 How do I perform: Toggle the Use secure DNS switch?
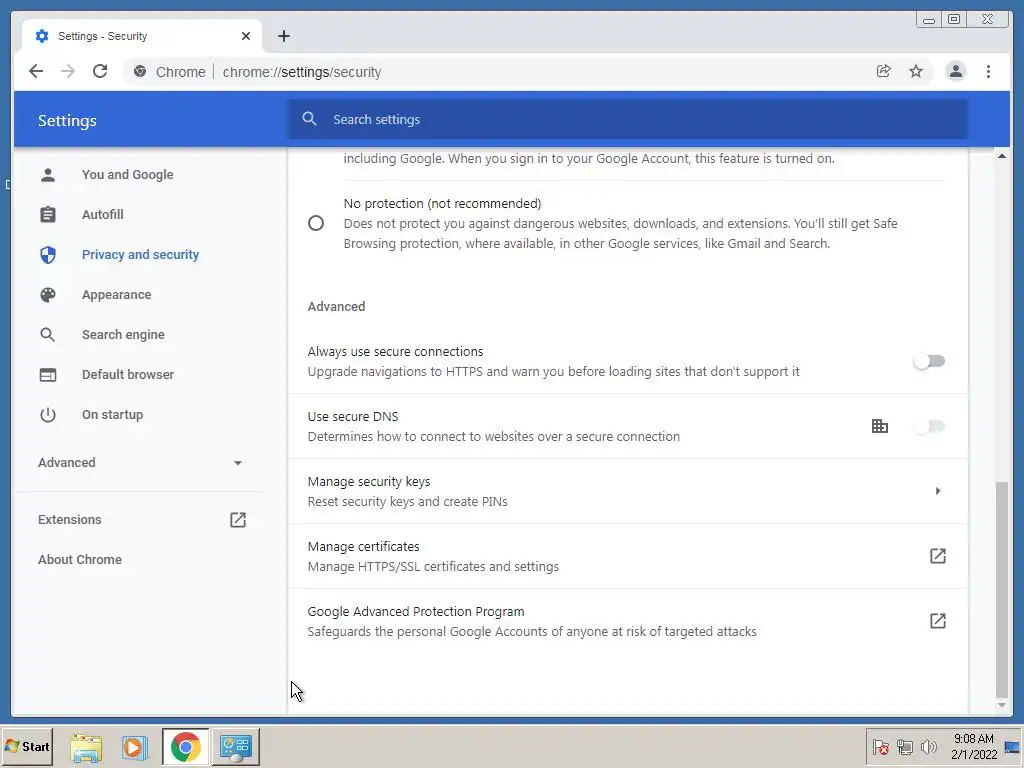pos(929,426)
